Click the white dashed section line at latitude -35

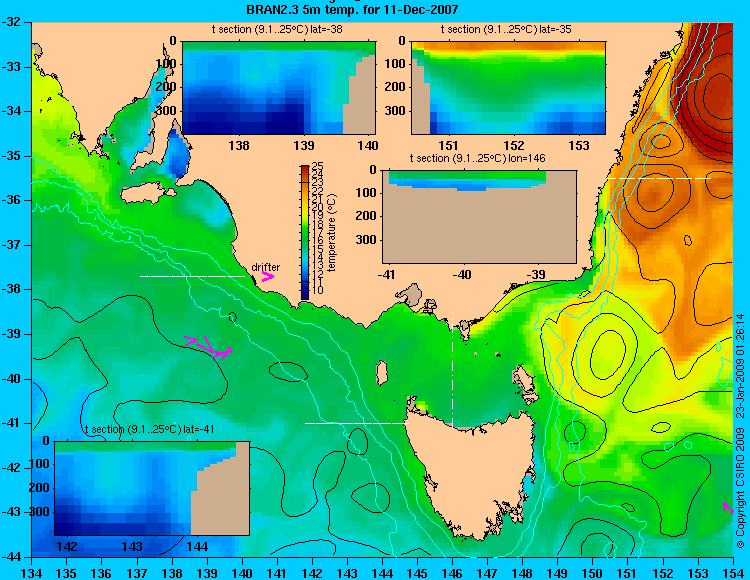659,178
